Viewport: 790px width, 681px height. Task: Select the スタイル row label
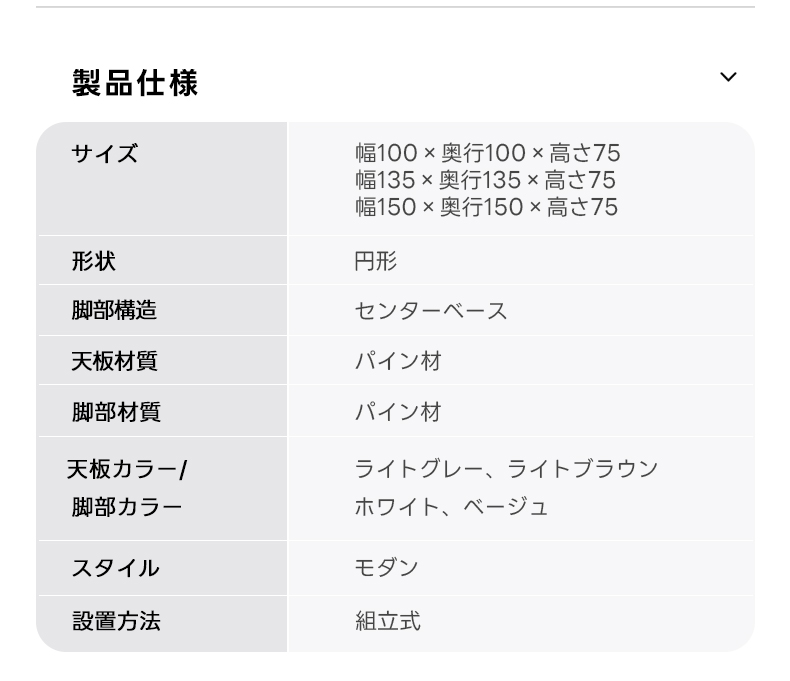click(x=115, y=568)
